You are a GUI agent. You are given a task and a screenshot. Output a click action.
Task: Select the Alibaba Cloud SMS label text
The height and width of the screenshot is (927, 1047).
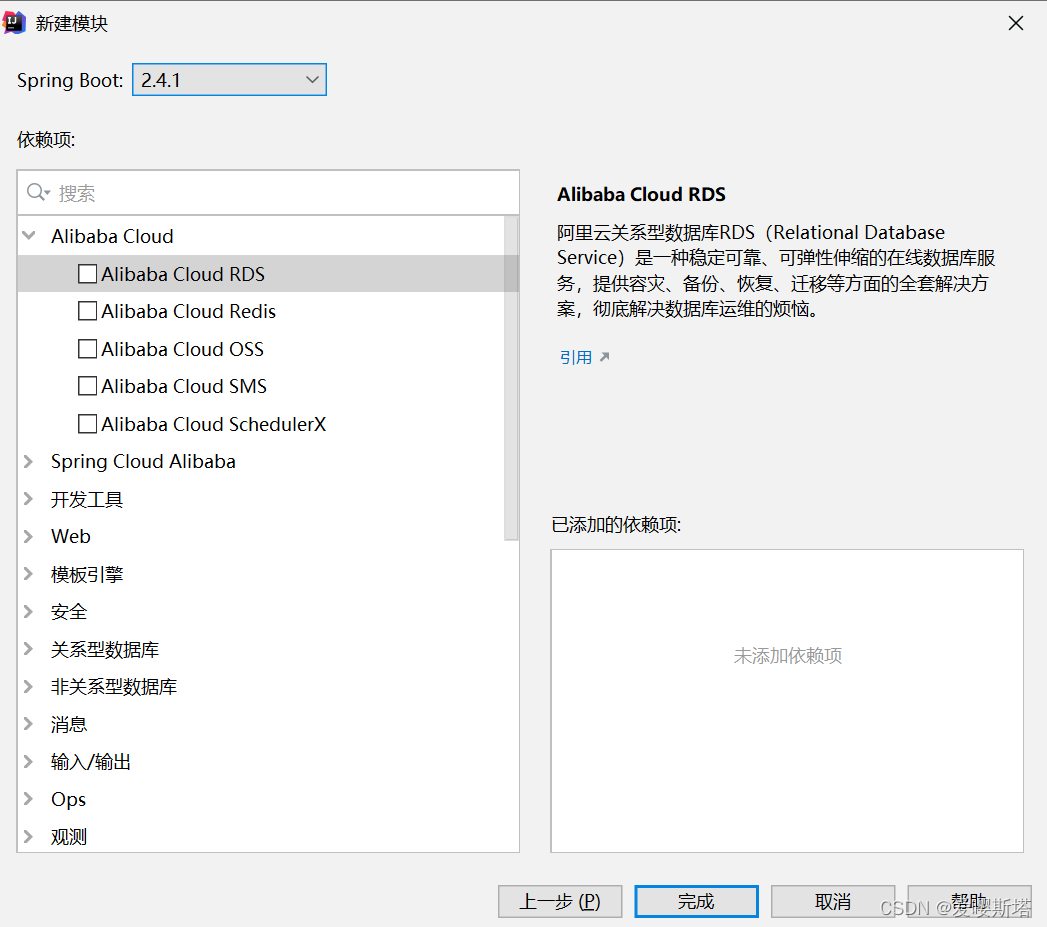pyautogui.click(x=184, y=386)
